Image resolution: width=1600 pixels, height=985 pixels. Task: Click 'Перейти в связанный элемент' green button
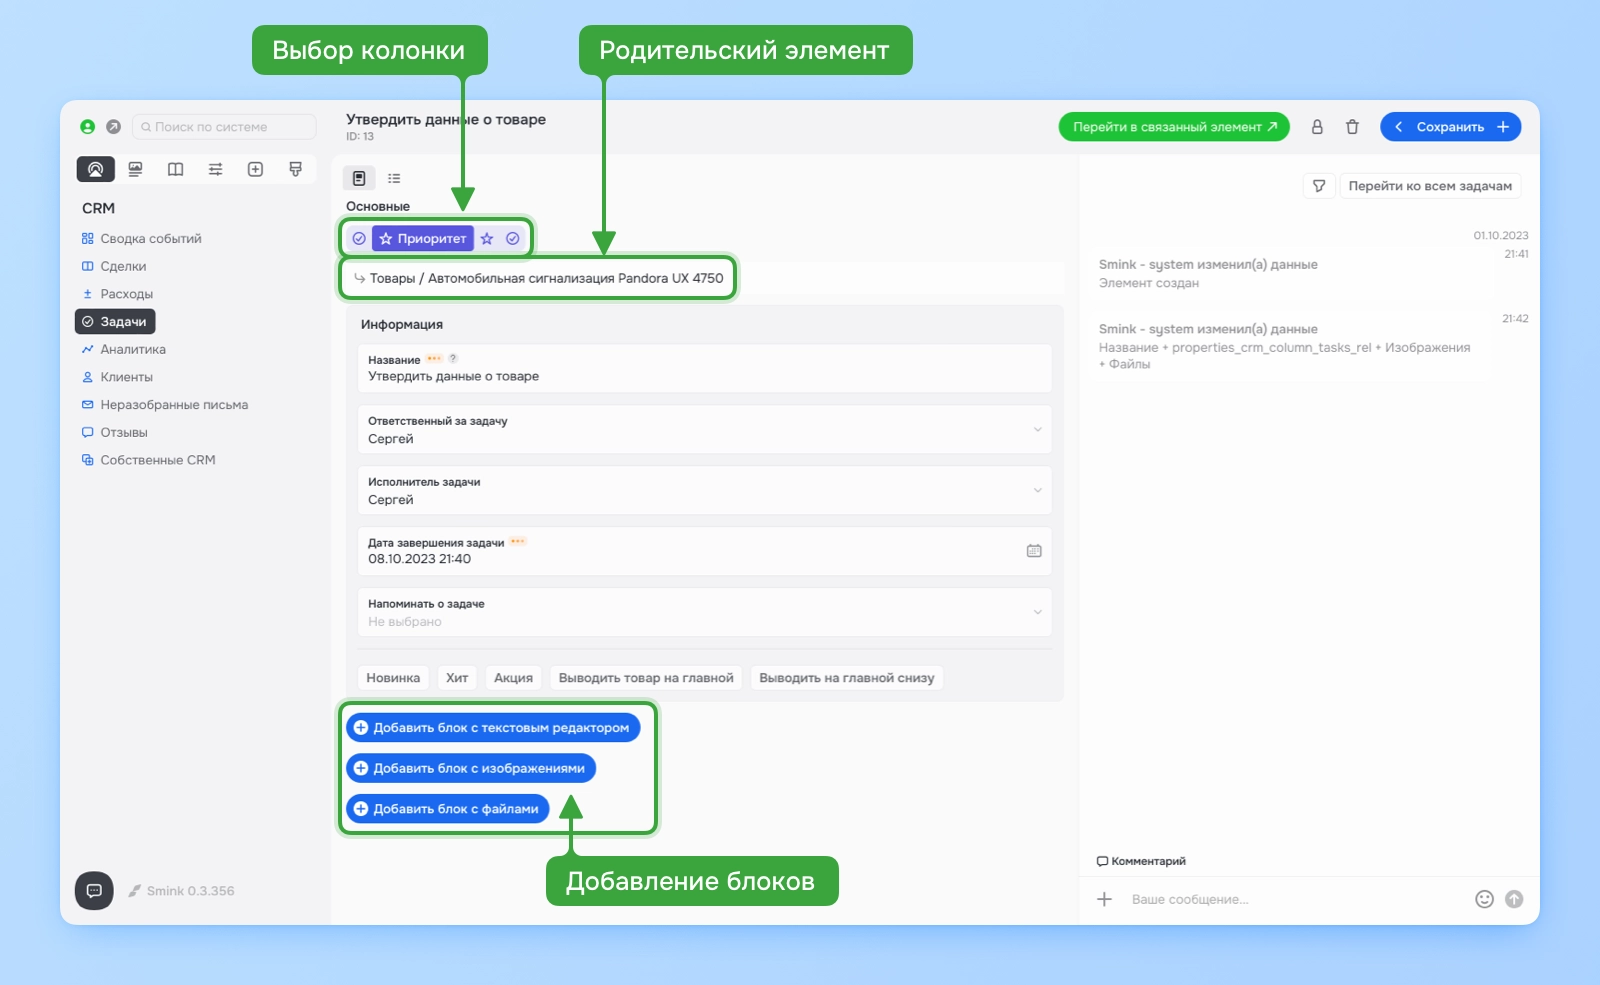click(x=1174, y=127)
